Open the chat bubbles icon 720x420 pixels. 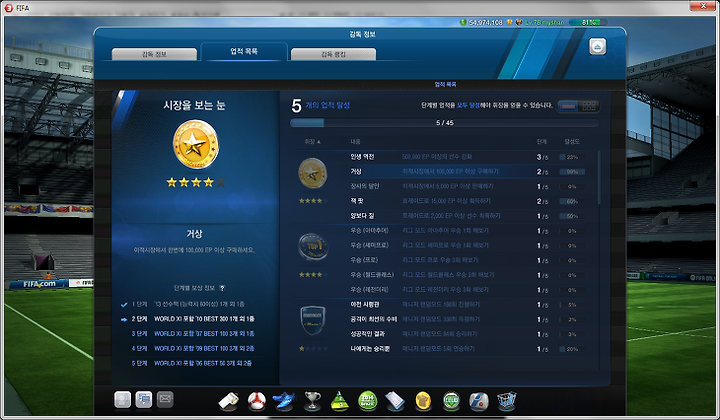point(144,399)
